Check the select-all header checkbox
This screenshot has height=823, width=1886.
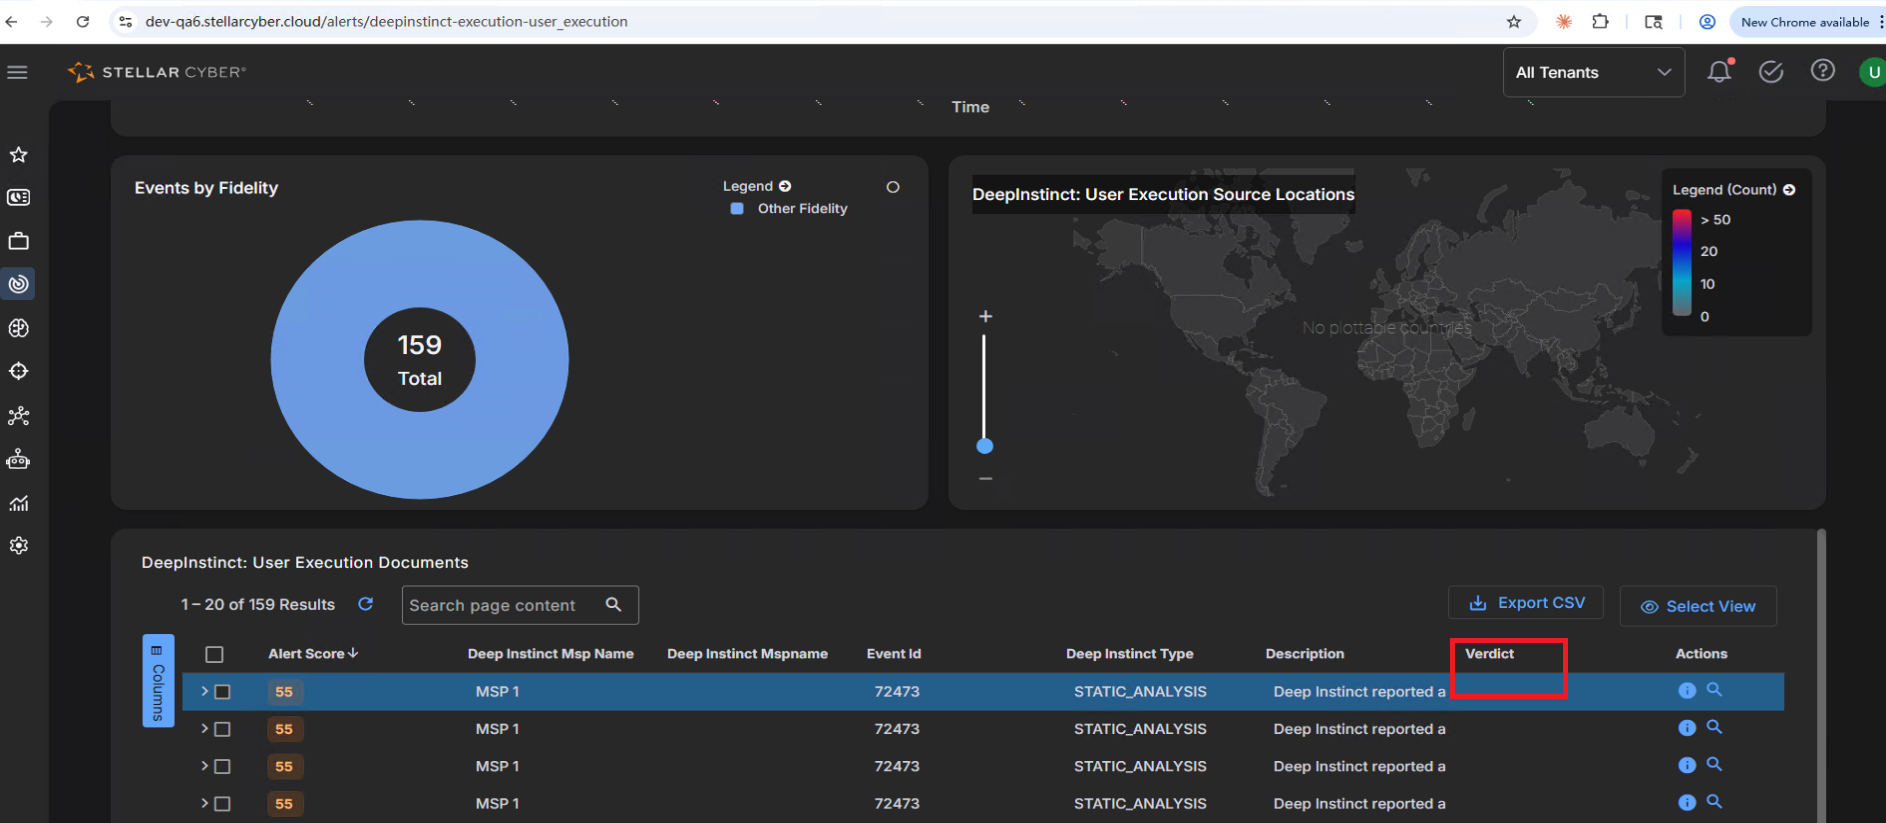pyautogui.click(x=214, y=654)
